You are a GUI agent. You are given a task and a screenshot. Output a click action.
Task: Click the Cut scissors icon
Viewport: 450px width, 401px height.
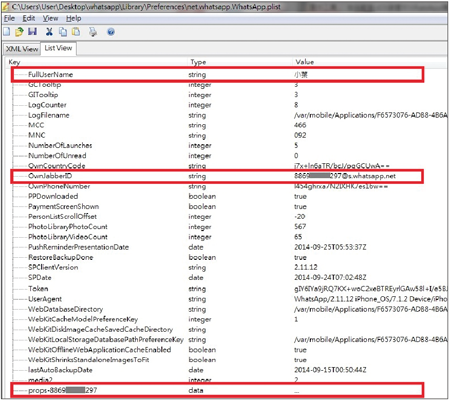[x=49, y=32]
